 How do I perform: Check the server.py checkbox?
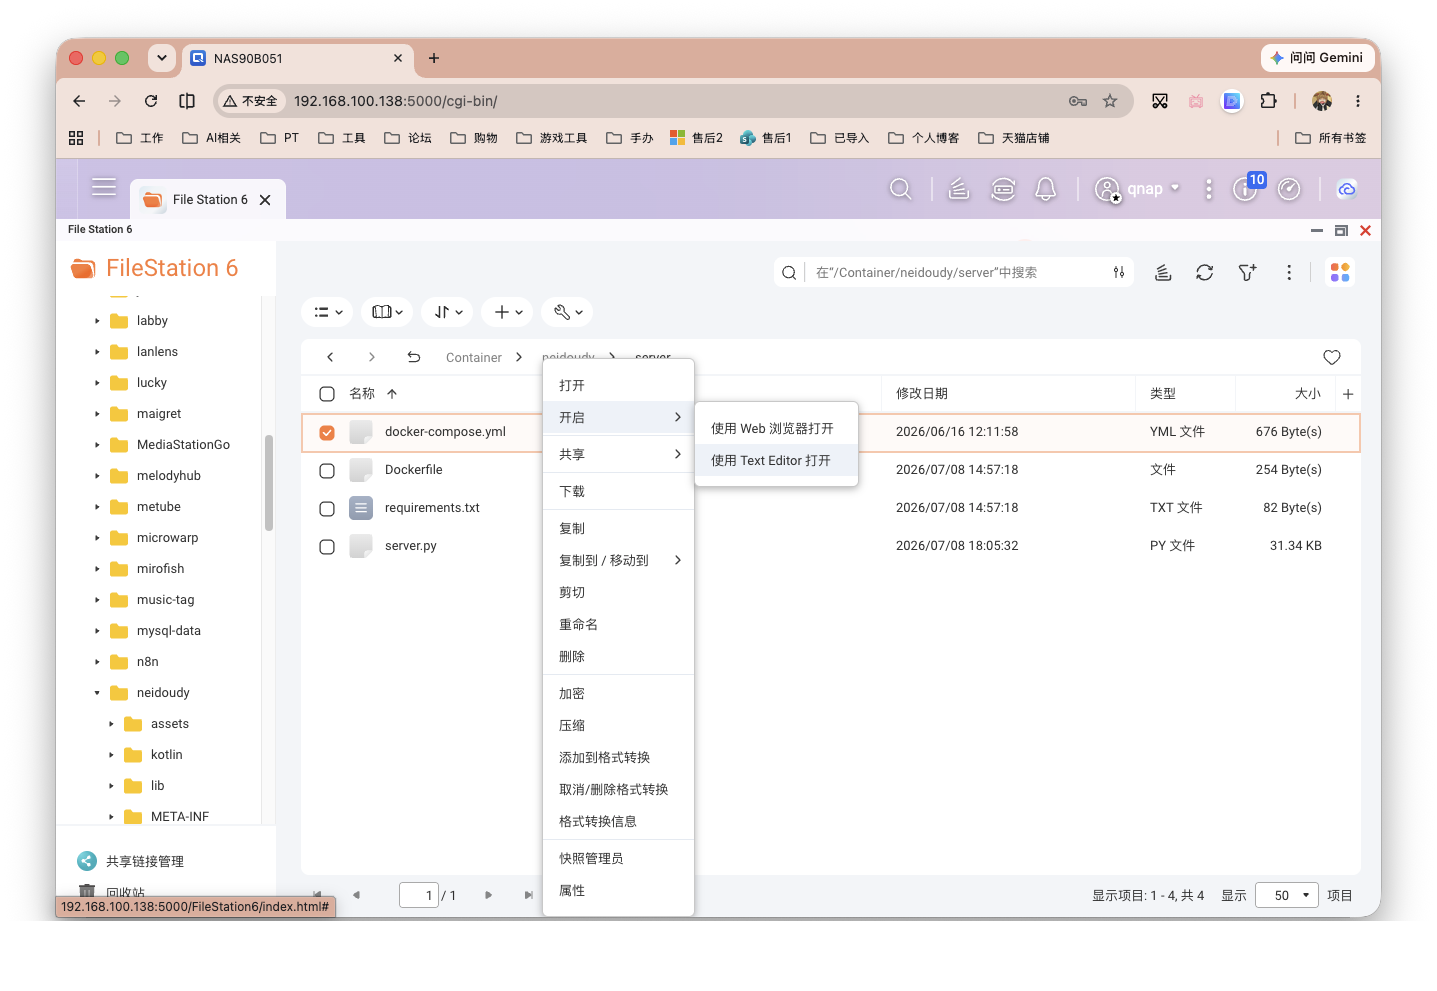point(327,546)
